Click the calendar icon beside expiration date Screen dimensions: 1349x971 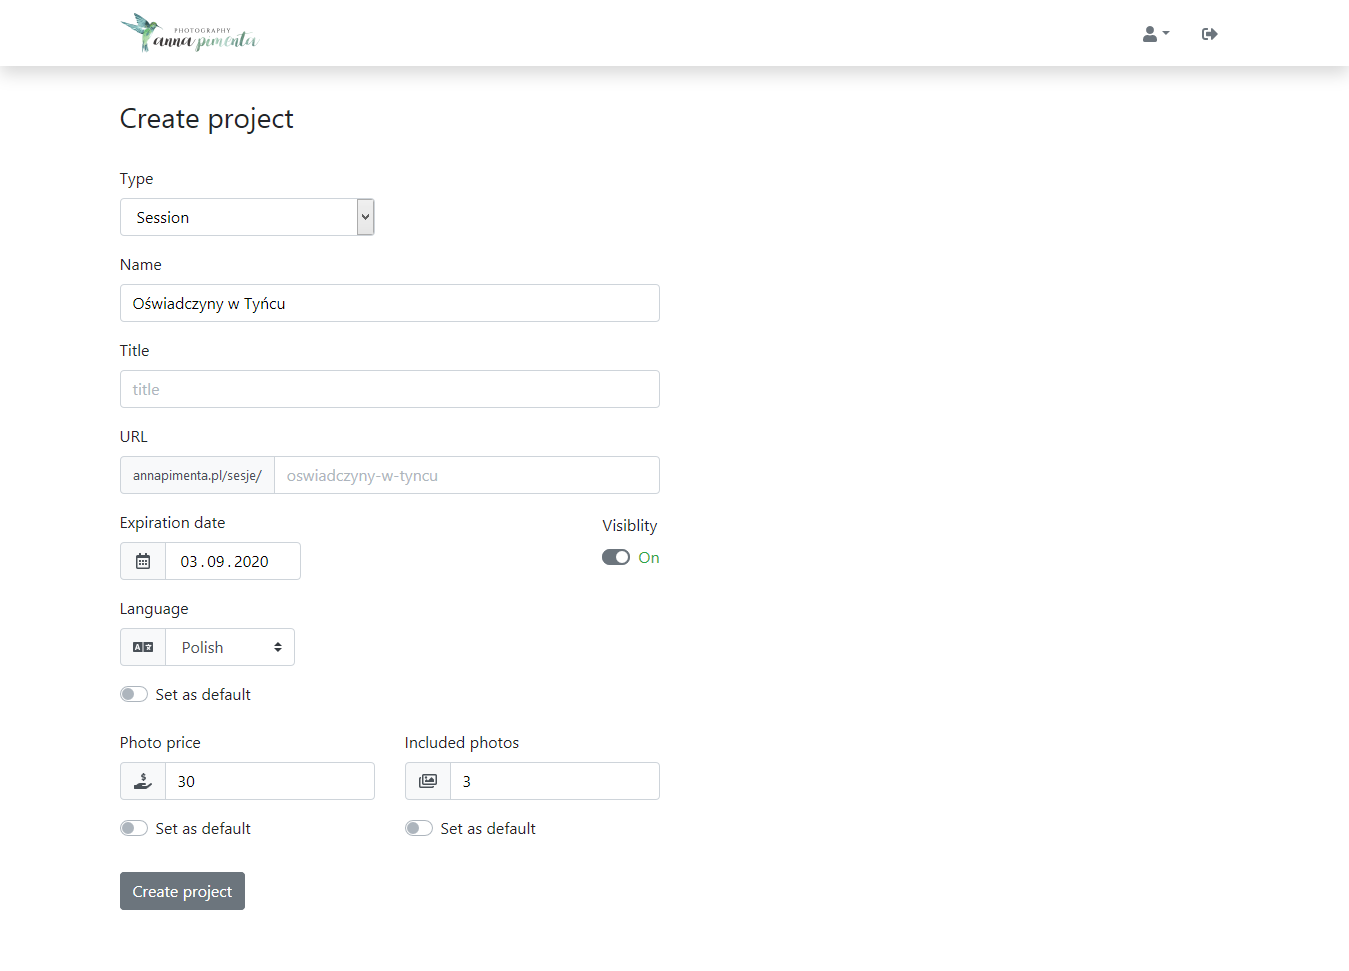coord(143,561)
